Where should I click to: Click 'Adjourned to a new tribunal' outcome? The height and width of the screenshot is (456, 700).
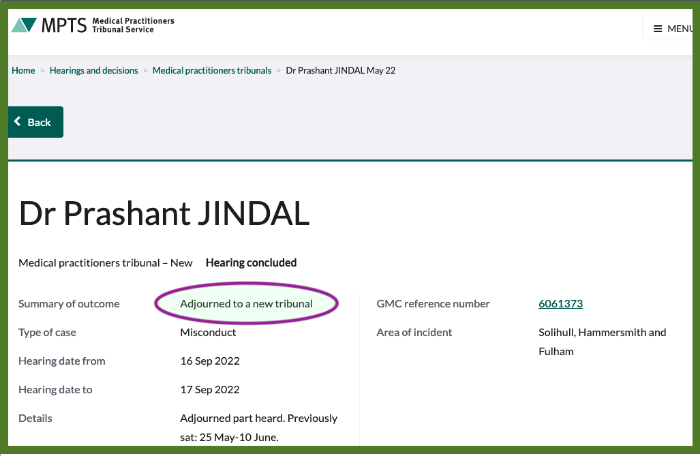point(246,304)
